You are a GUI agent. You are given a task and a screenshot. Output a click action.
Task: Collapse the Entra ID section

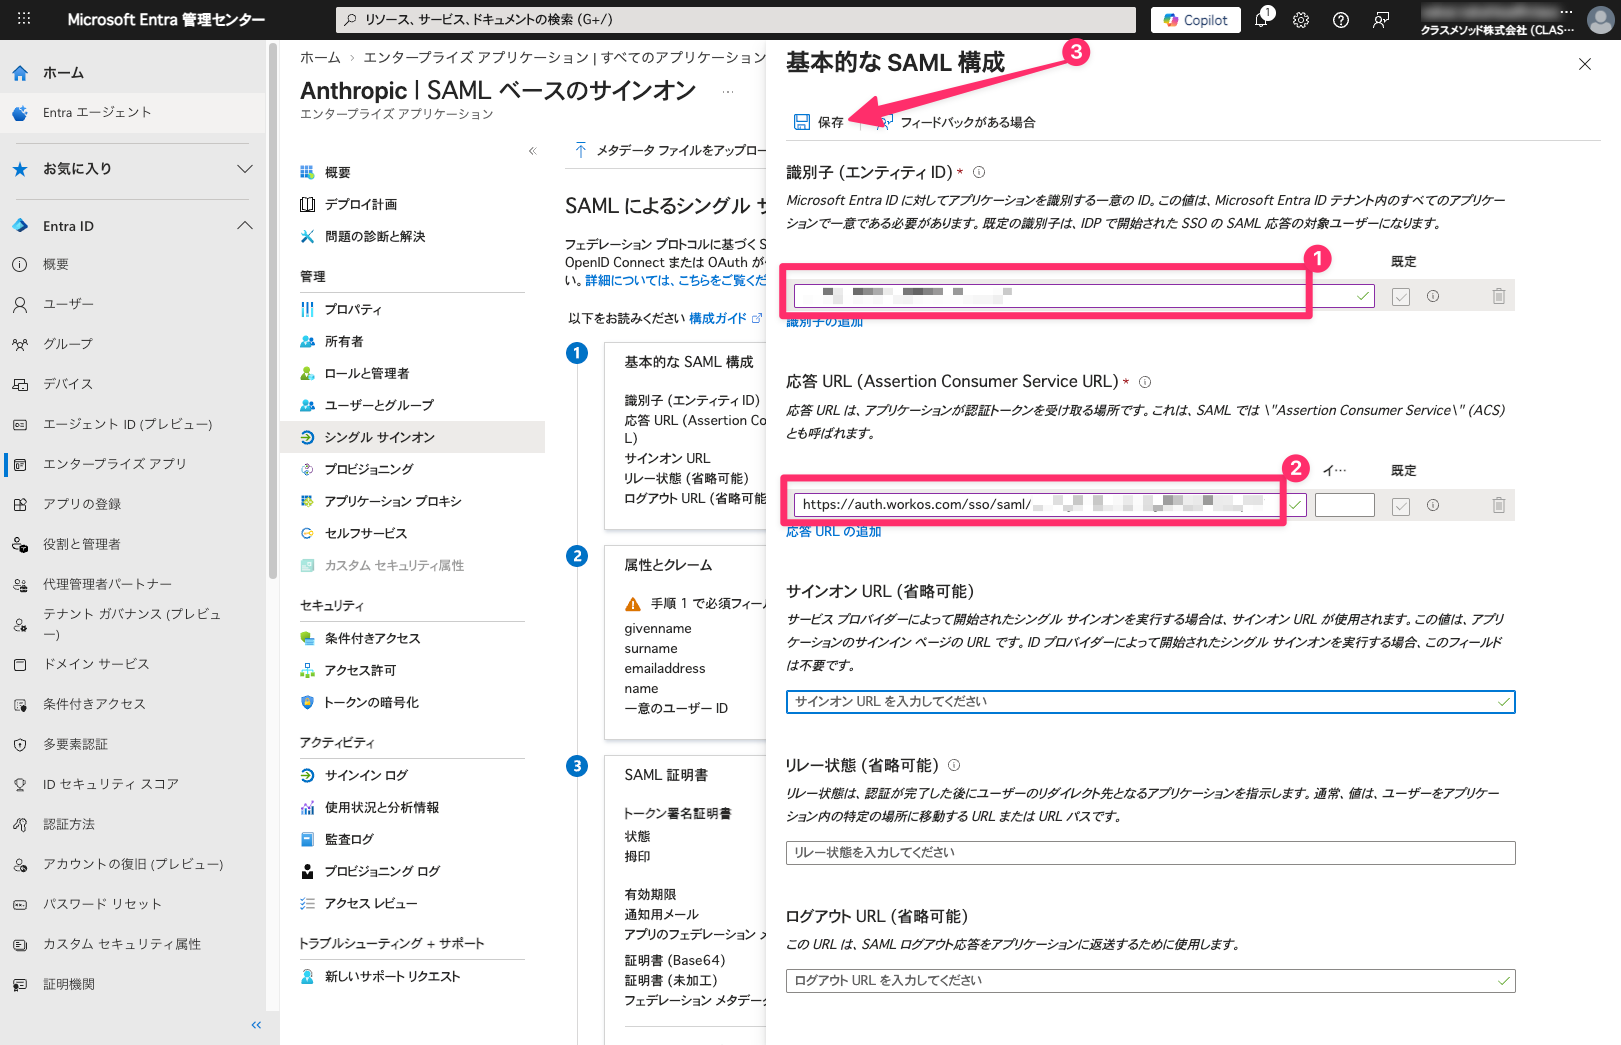245,226
